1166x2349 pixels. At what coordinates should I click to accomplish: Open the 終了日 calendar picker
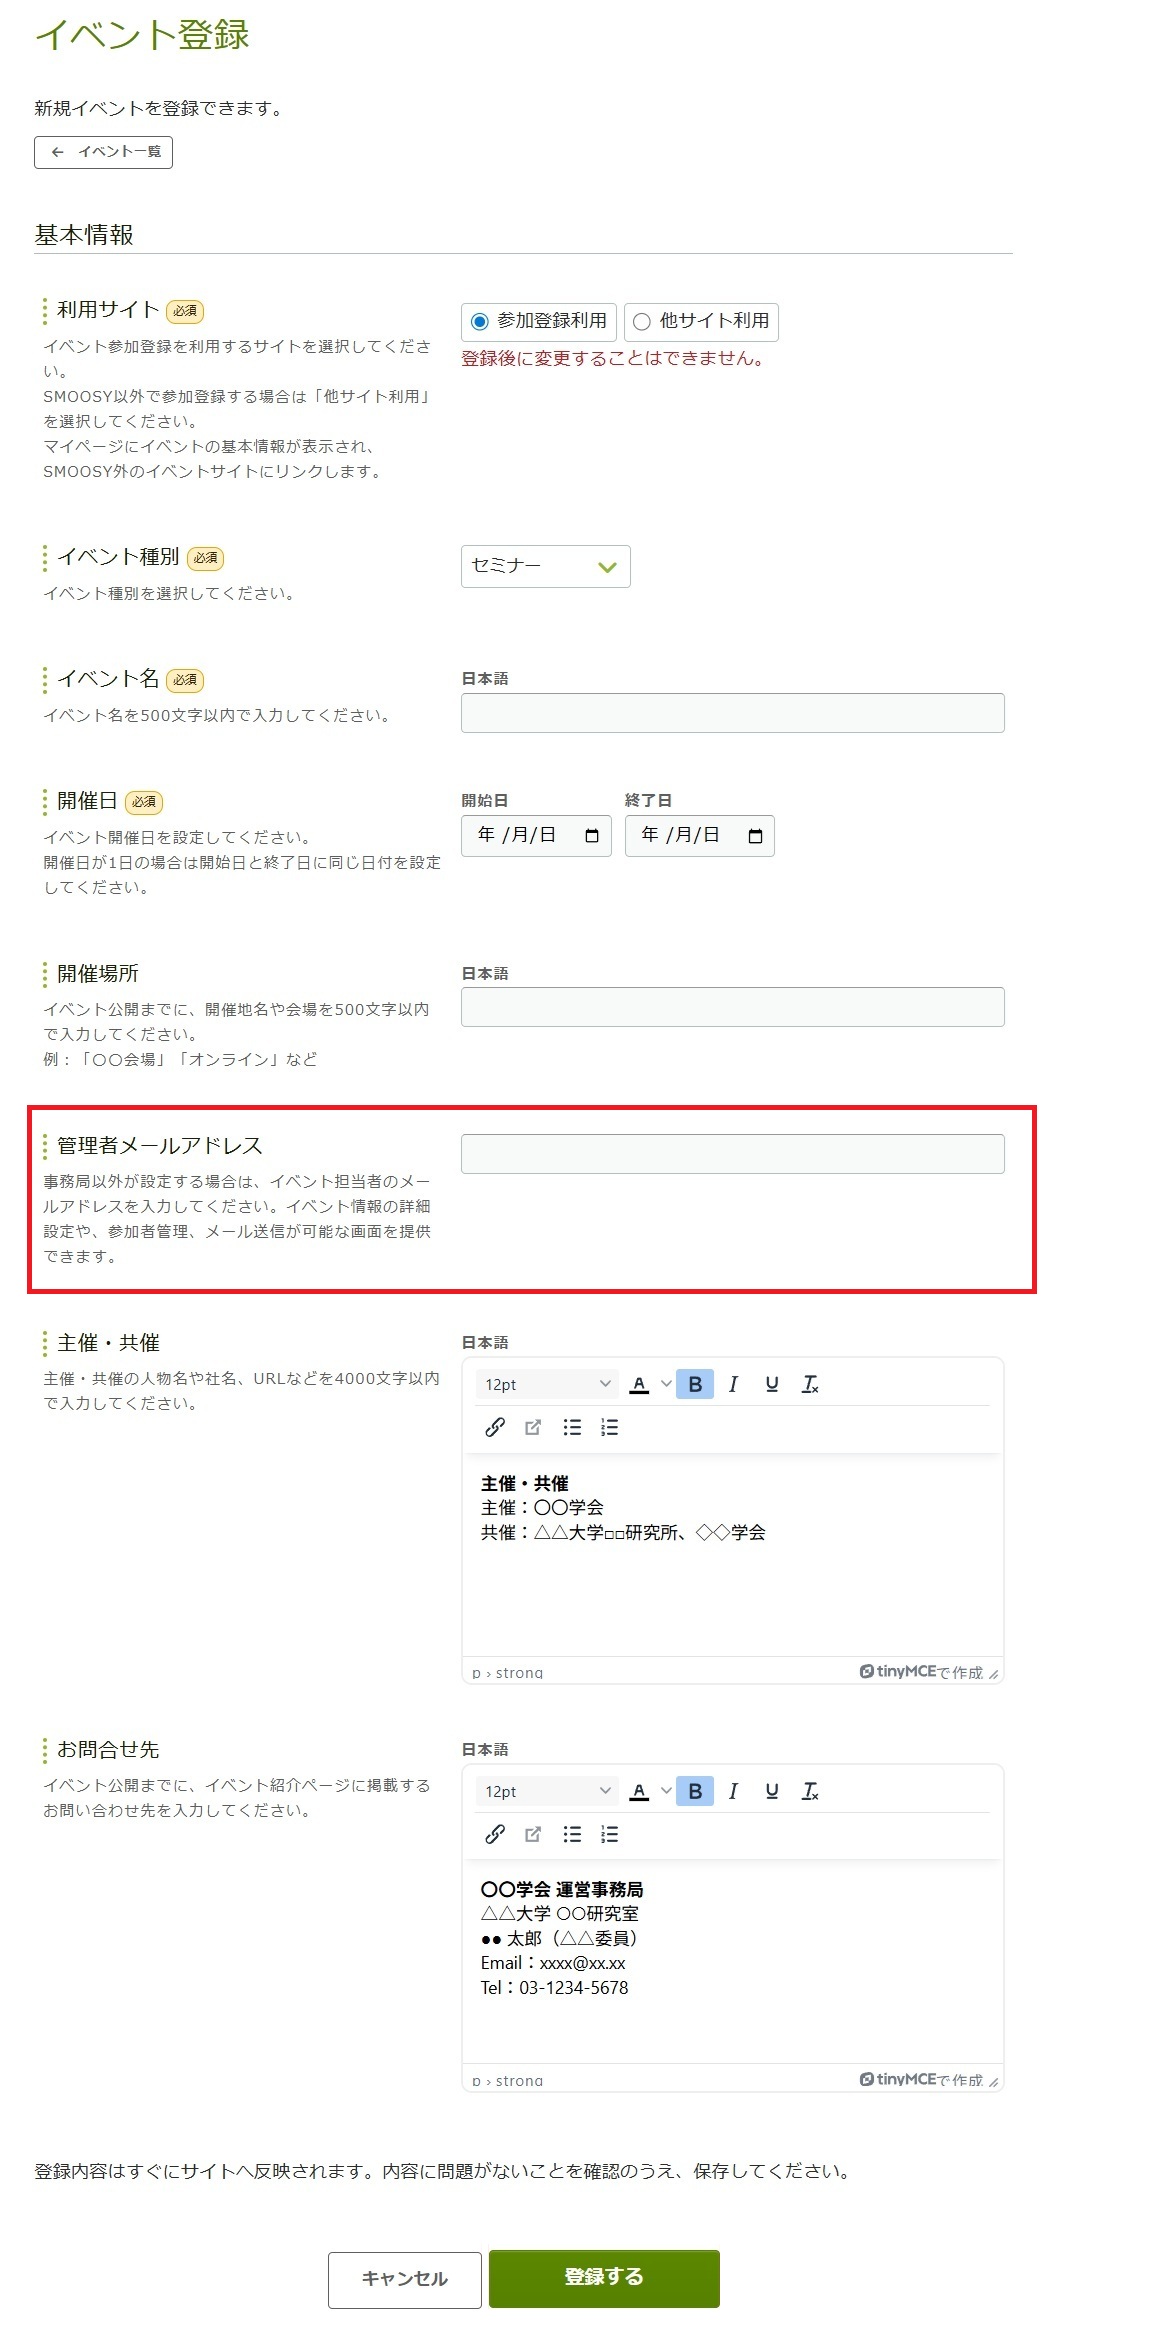click(x=755, y=836)
